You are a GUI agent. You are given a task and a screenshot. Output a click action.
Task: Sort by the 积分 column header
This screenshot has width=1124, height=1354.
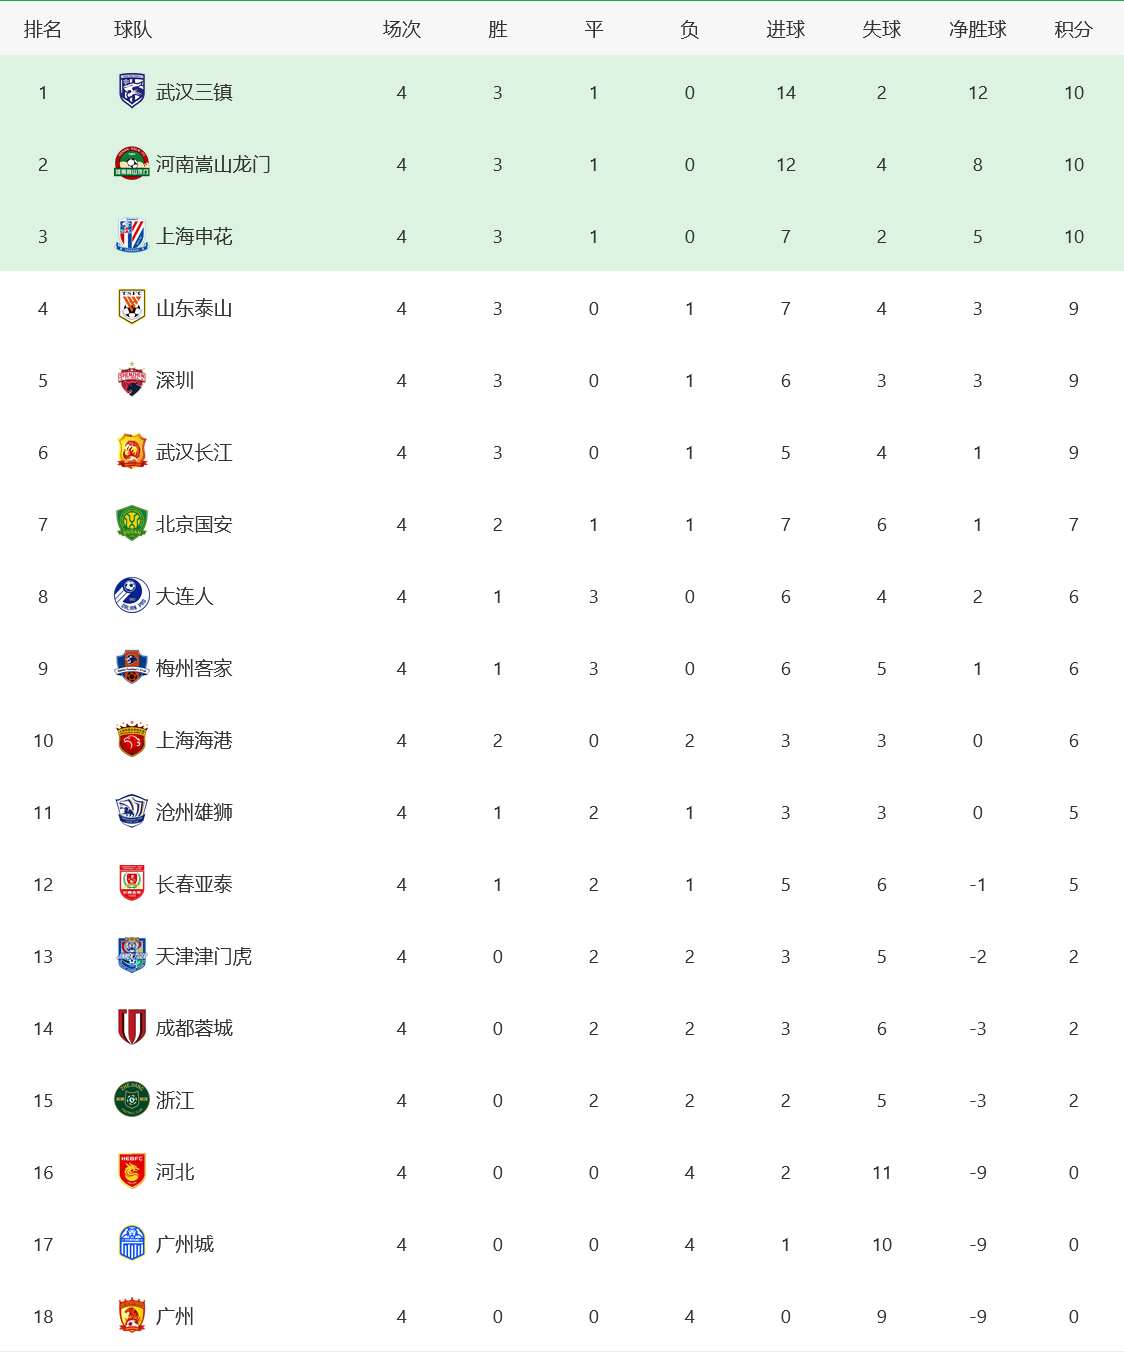(x=1073, y=29)
